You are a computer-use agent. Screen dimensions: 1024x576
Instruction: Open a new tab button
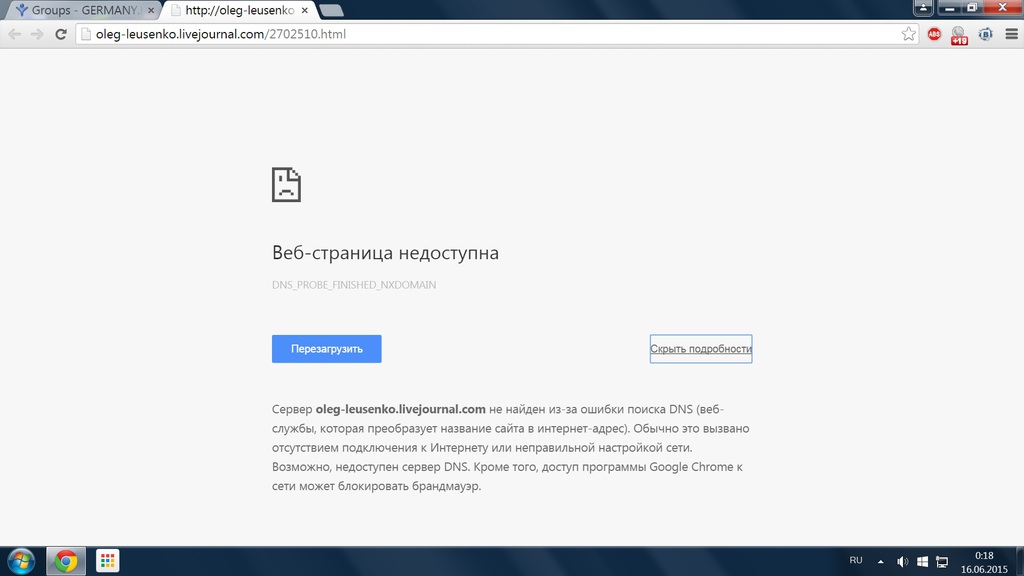[331, 10]
